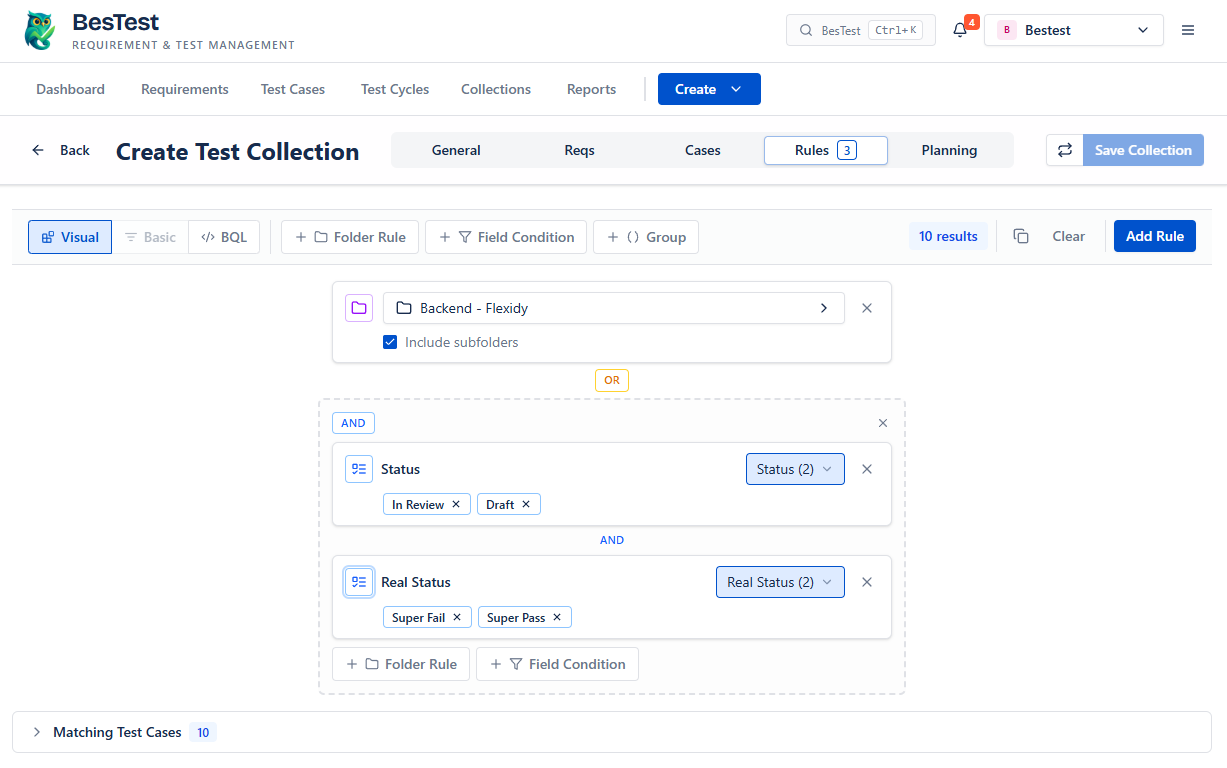Image resolution: width=1227 pixels, height=768 pixels.
Task: Open the notifications bell
Action: click(x=960, y=30)
